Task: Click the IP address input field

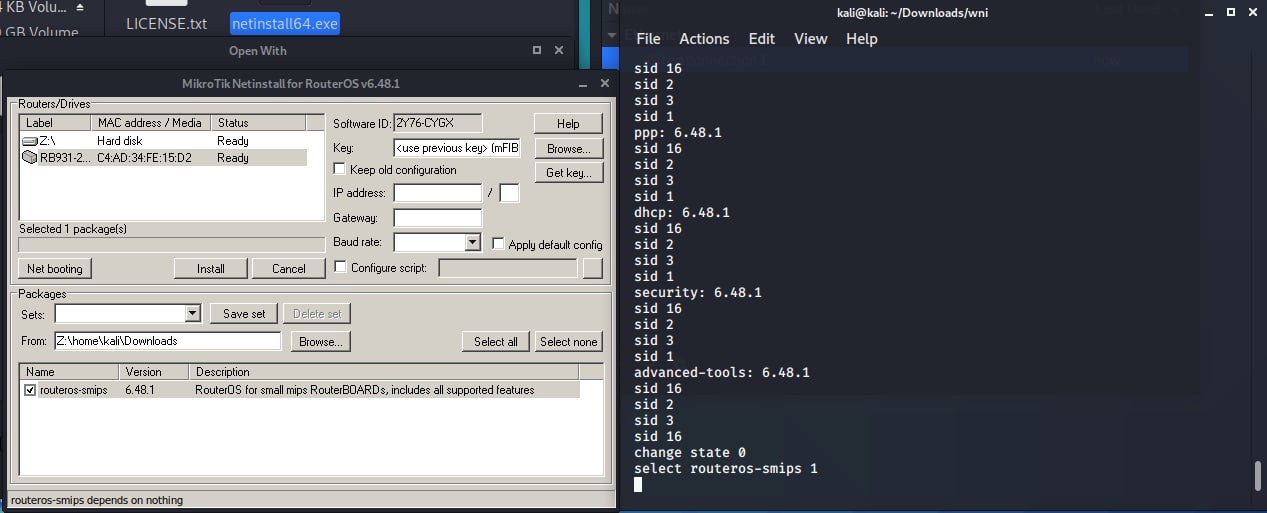Action: pos(438,193)
